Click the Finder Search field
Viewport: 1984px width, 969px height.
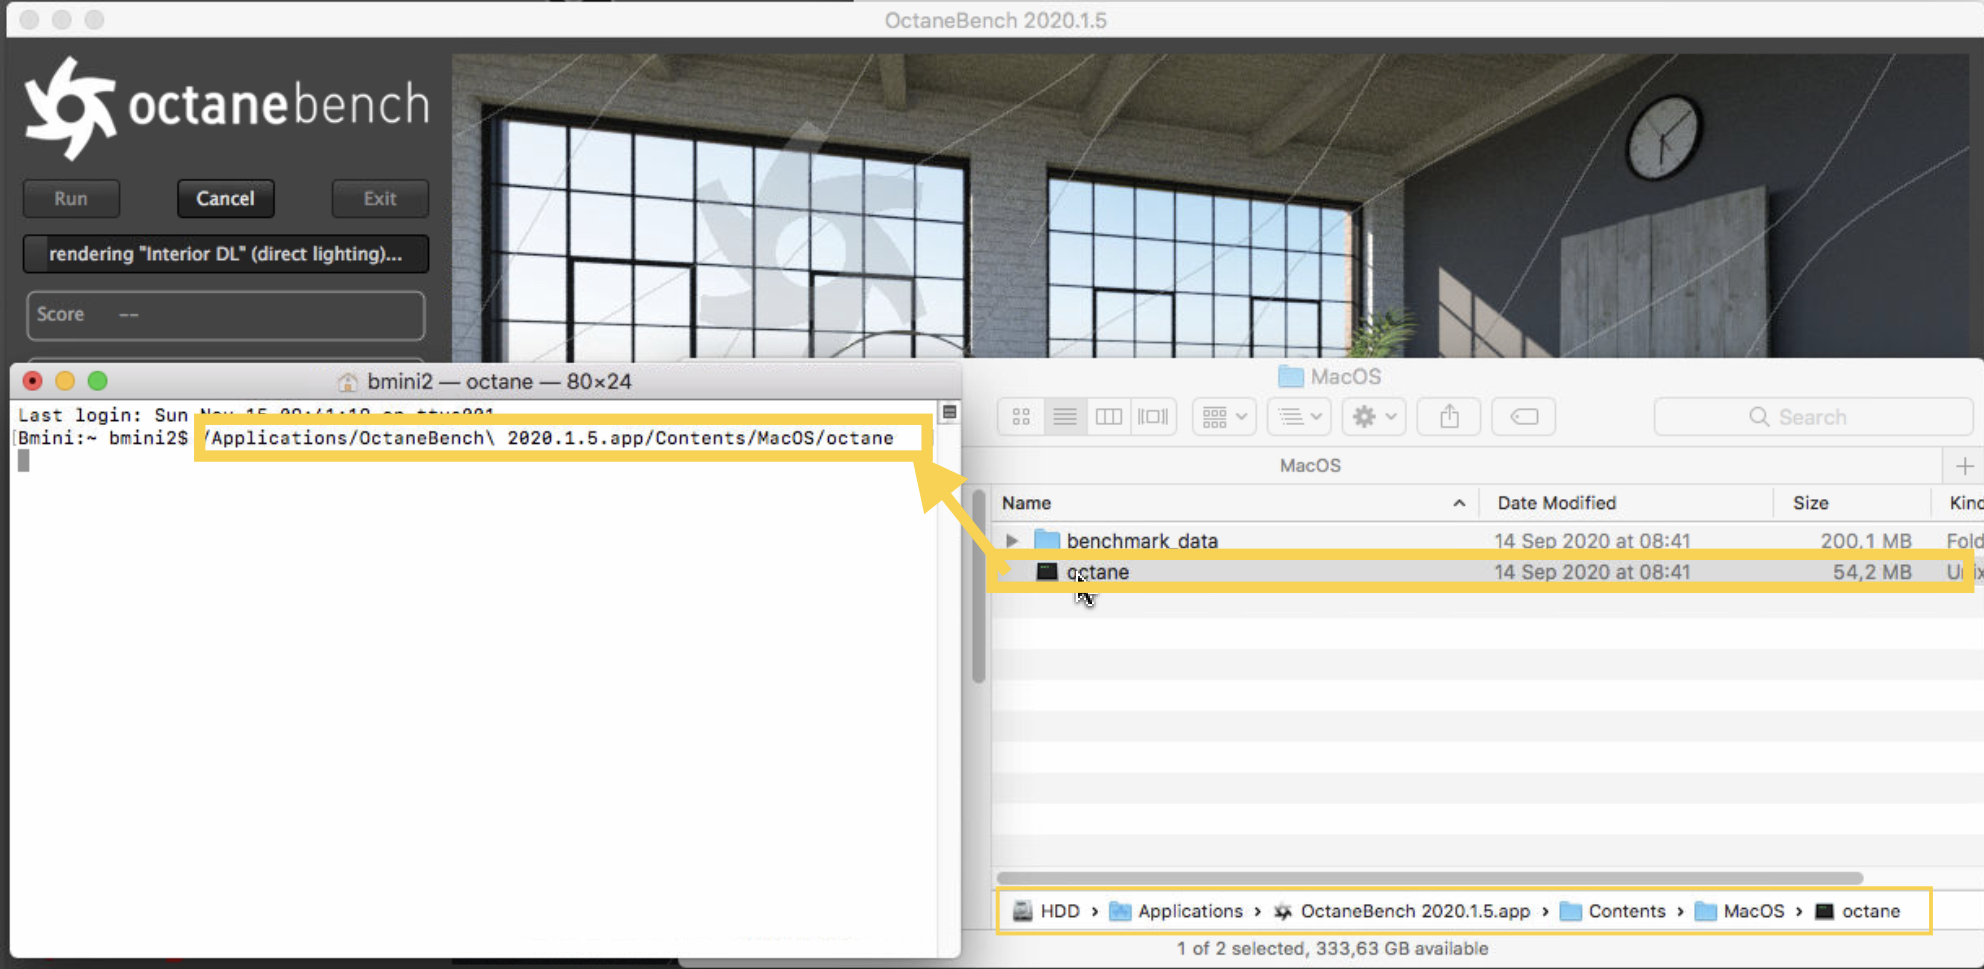pos(1813,417)
